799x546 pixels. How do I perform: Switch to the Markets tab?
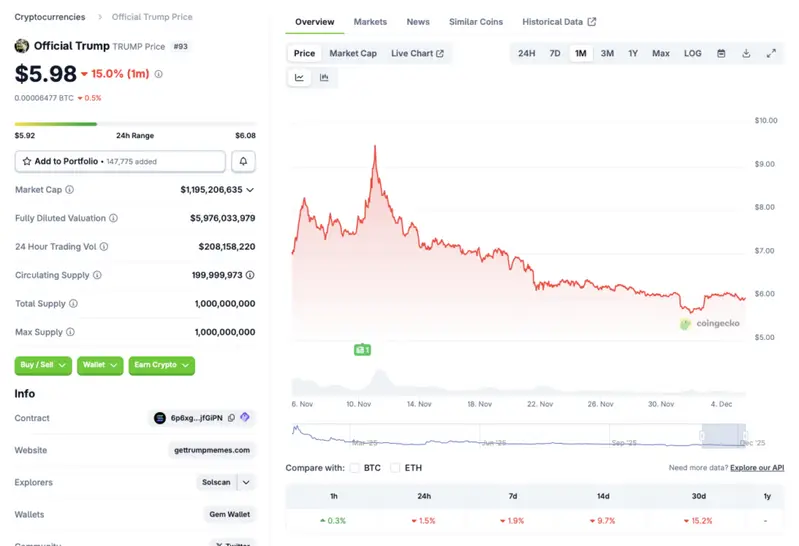[x=370, y=22]
